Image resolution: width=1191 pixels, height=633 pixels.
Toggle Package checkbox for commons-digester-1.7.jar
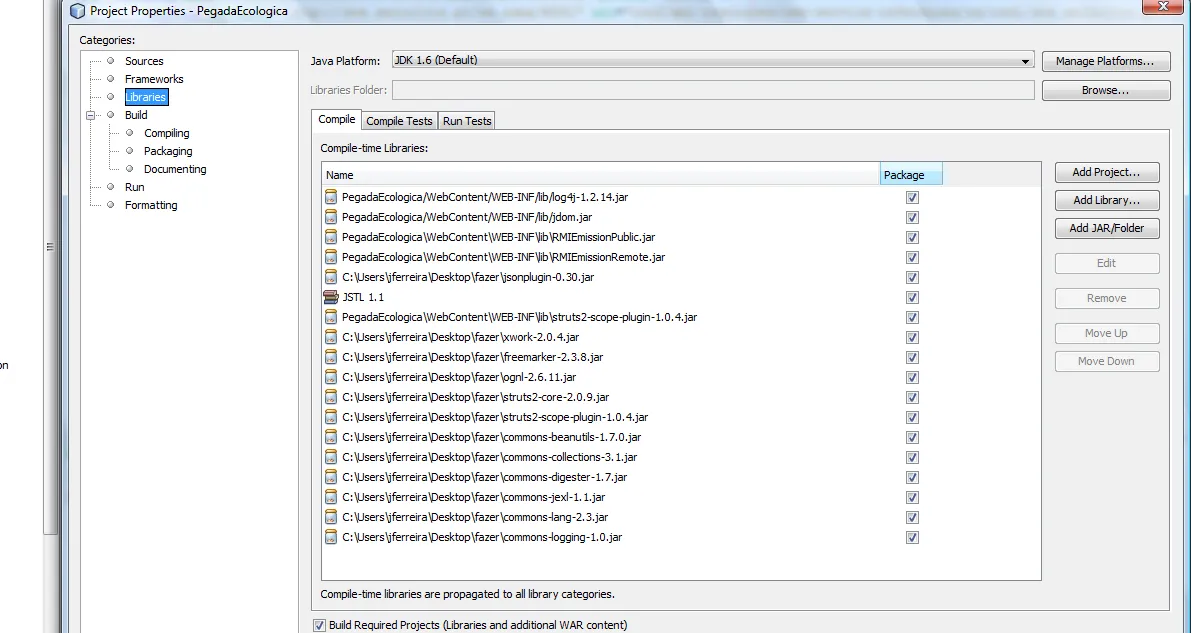click(x=912, y=477)
